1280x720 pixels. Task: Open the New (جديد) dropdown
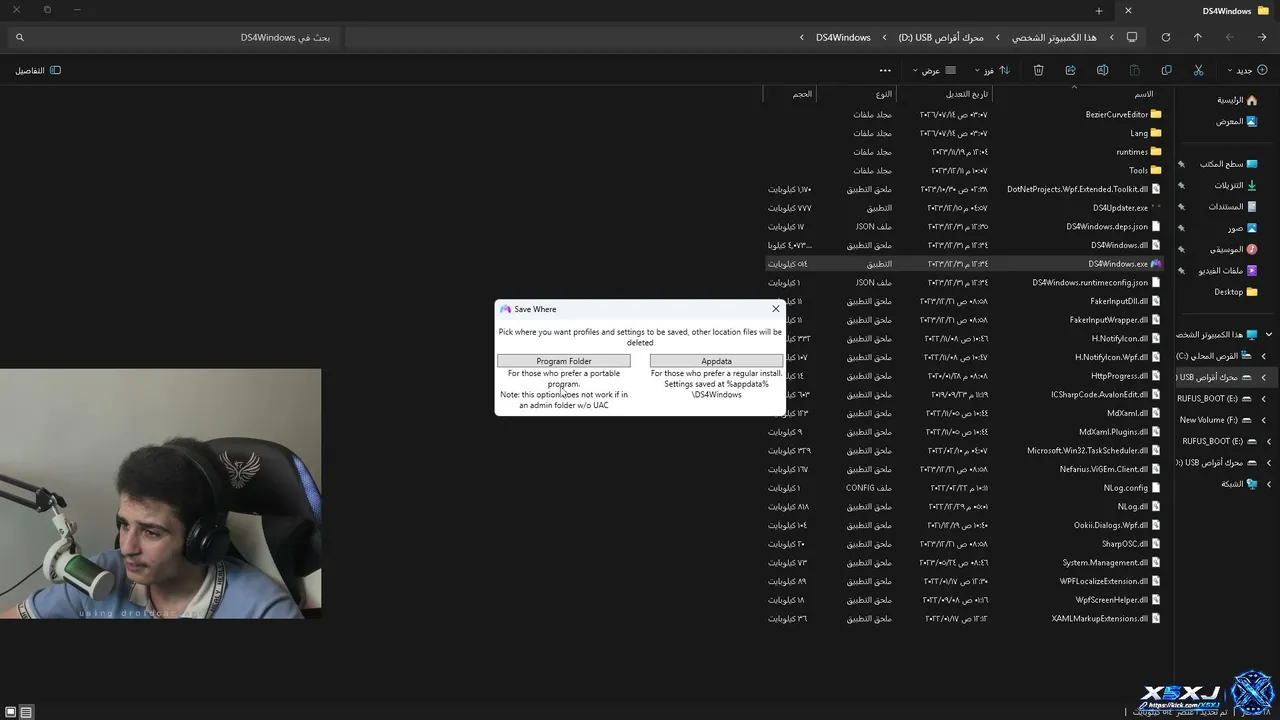1246,70
